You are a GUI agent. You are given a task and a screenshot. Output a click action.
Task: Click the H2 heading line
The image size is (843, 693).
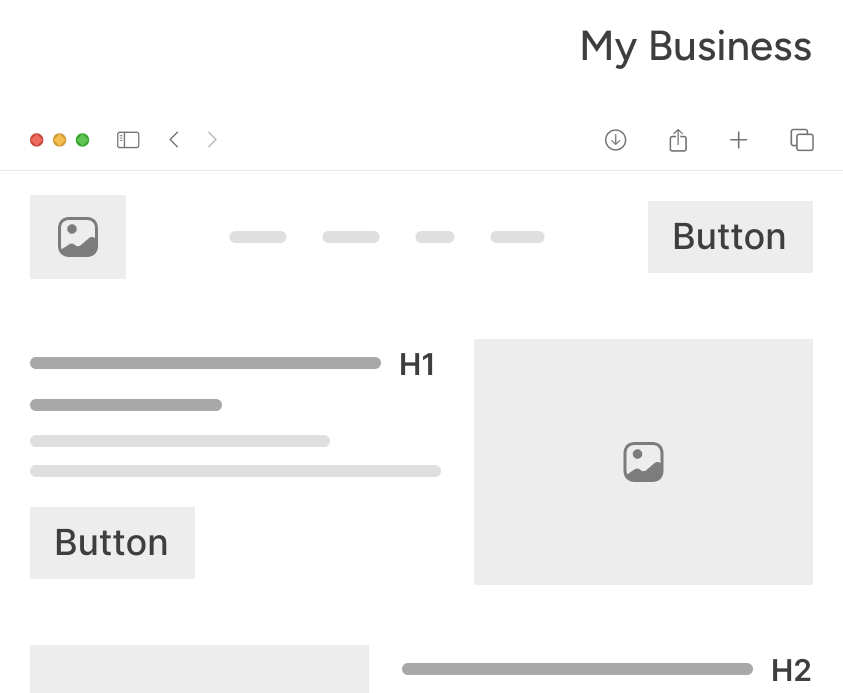pos(577,669)
